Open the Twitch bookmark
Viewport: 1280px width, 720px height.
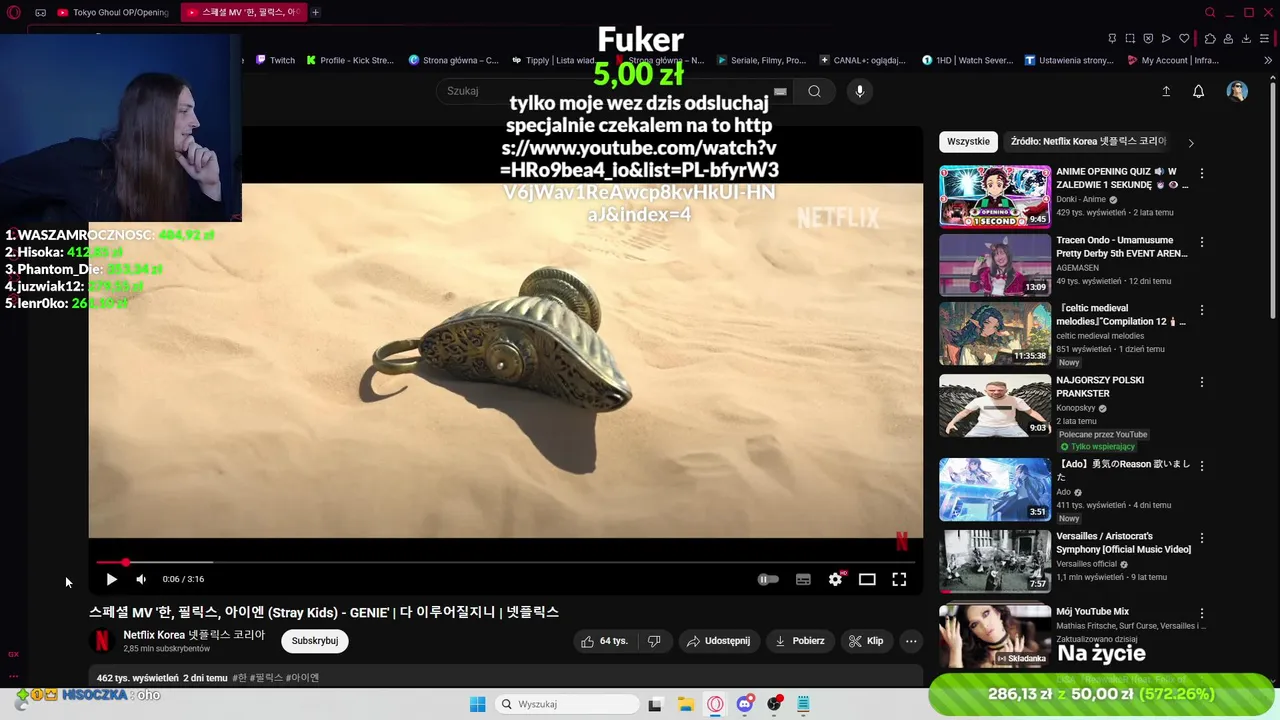coord(275,60)
